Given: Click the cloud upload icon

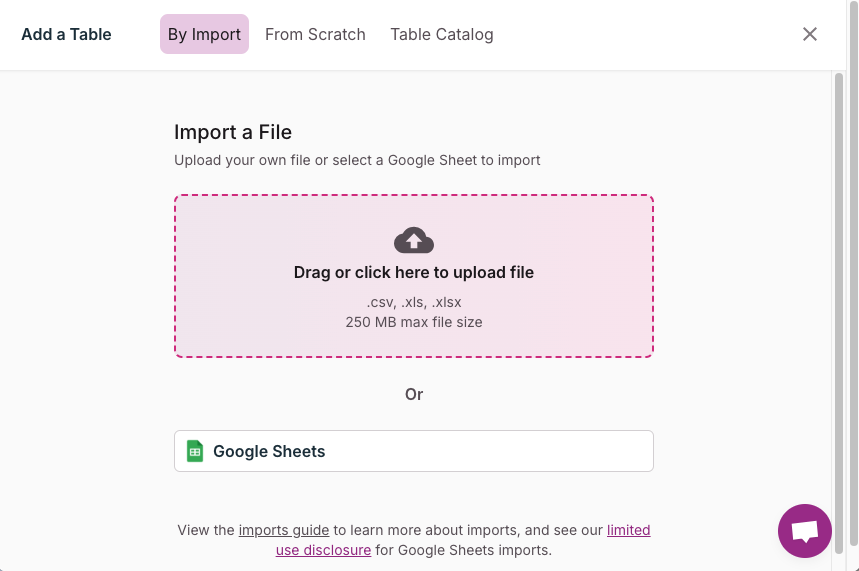Looking at the screenshot, I should pyautogui.click(x=414, y=240).
